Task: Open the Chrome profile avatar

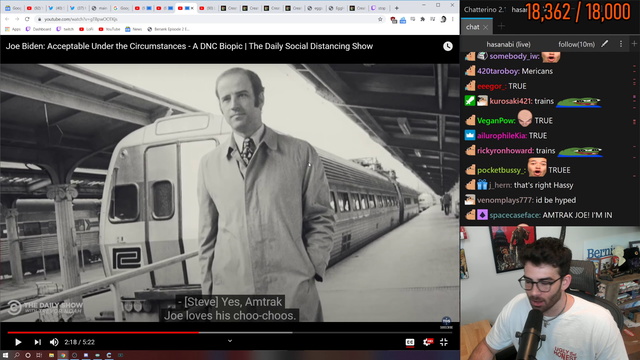Action: 443,19
